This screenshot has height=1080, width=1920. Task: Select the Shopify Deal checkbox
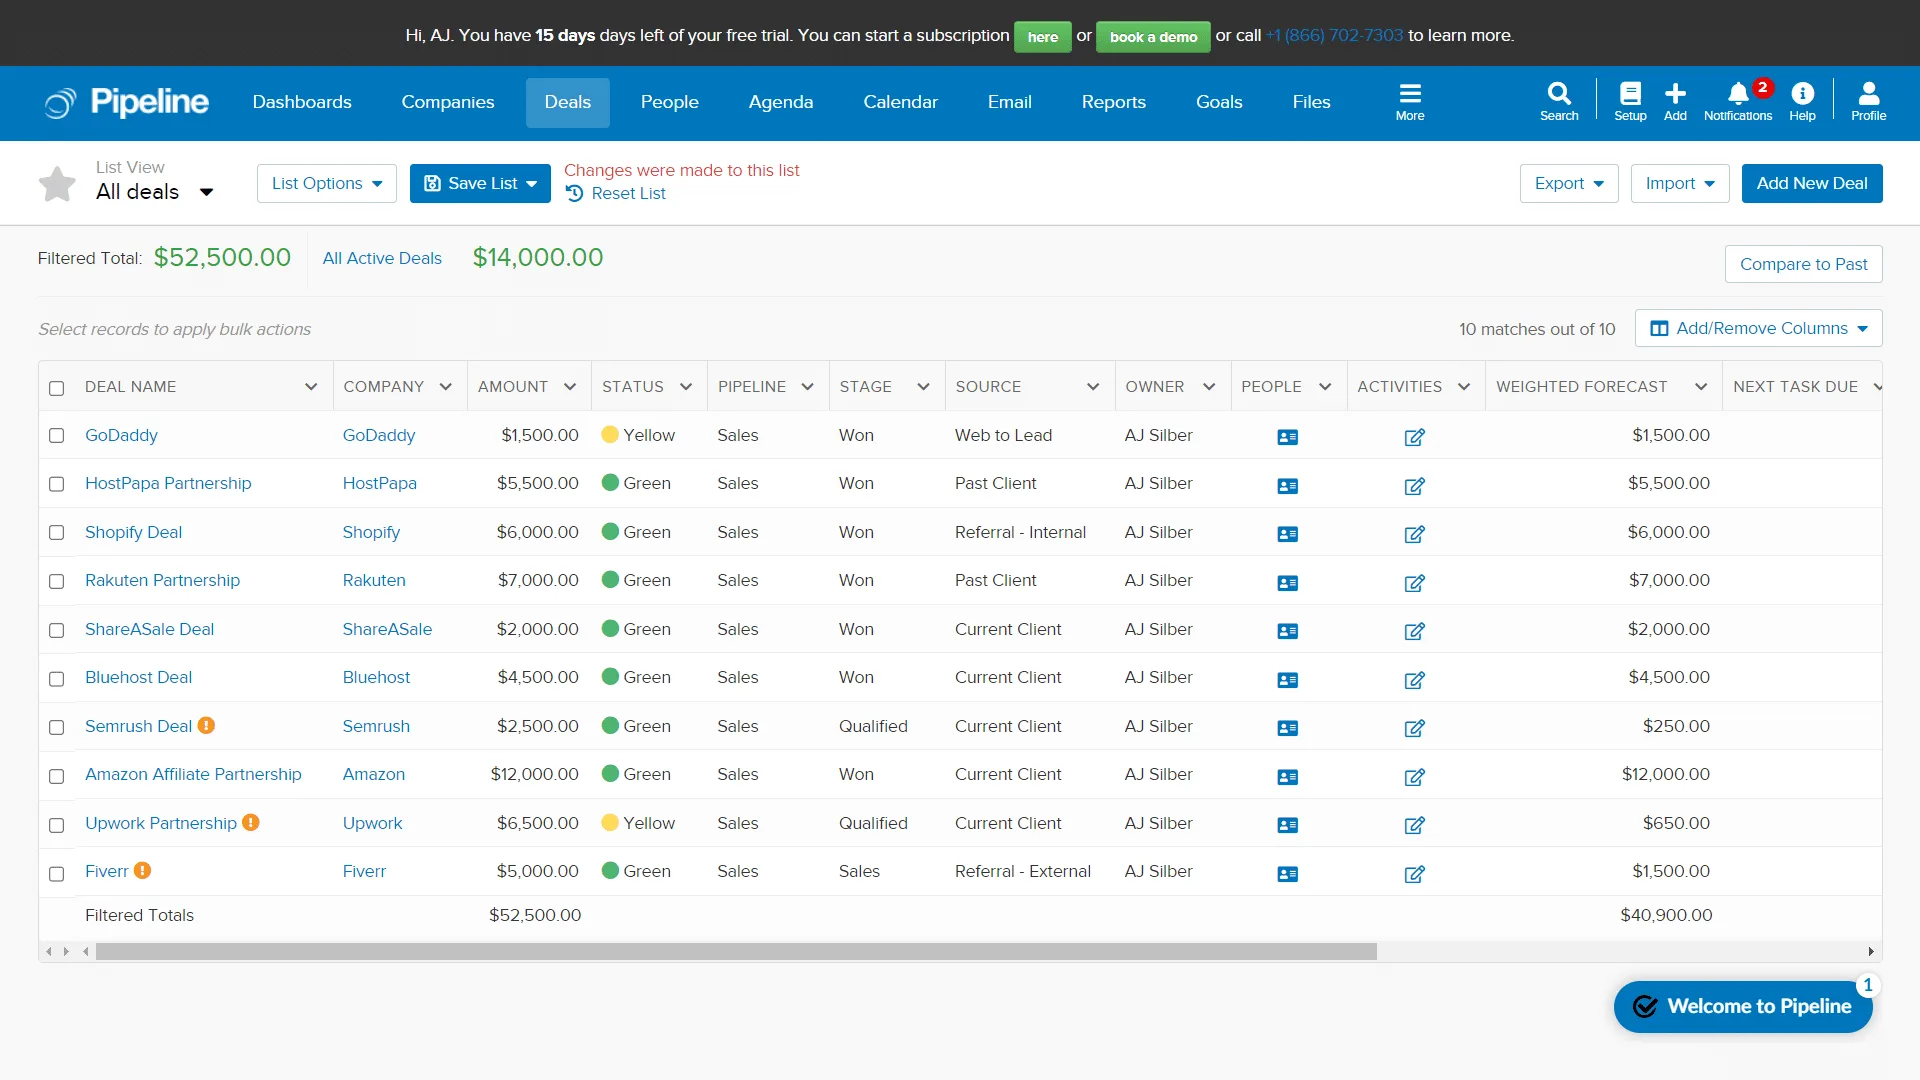tap(57, 533)
